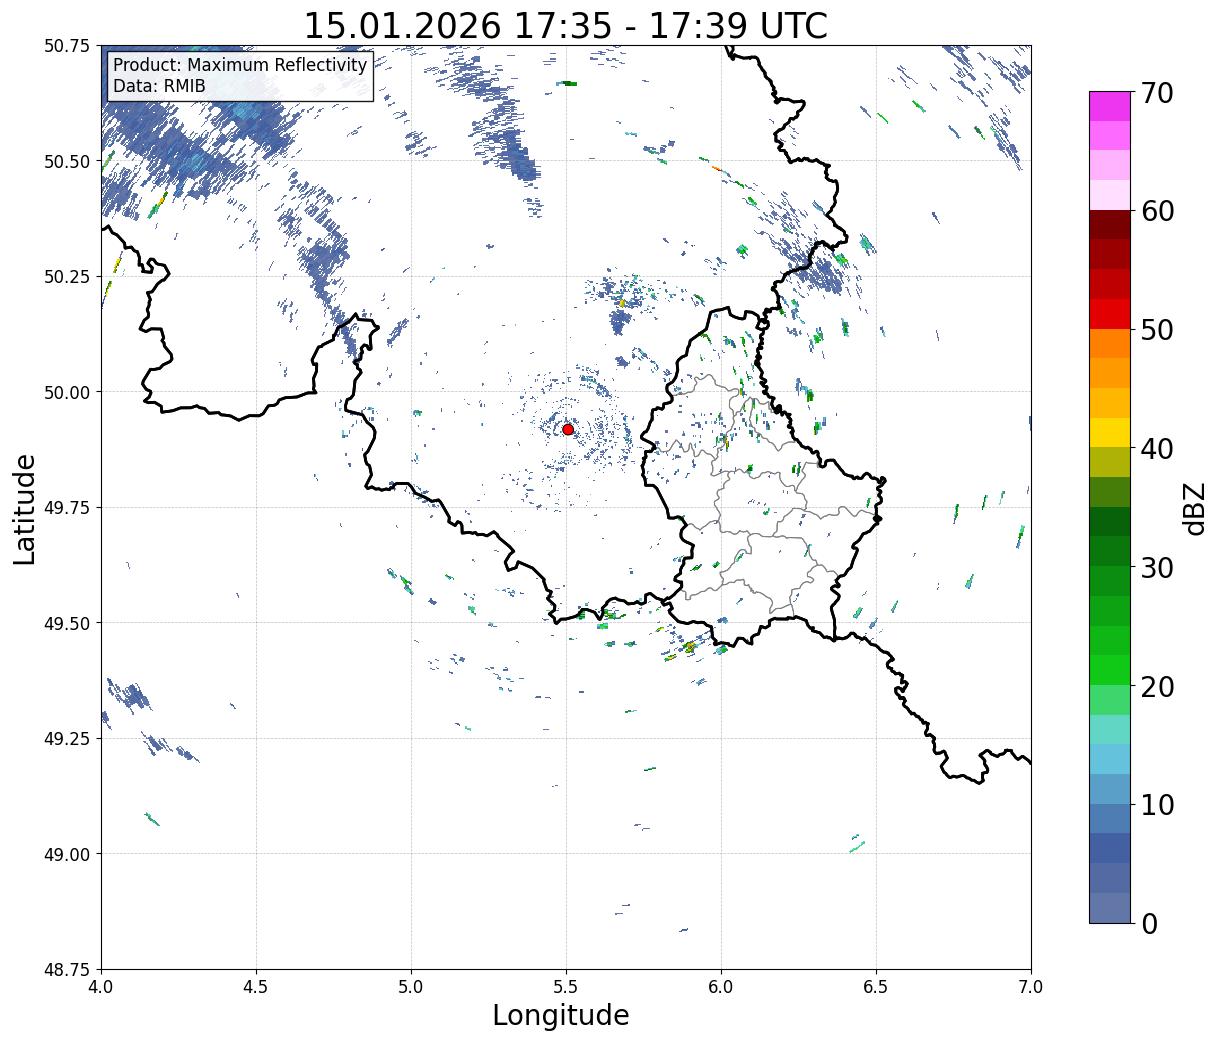Viewport: 1219px width, 1040px height.
Task: Click the colorbar tick label 30
Action: click(x=1157, y=567)
